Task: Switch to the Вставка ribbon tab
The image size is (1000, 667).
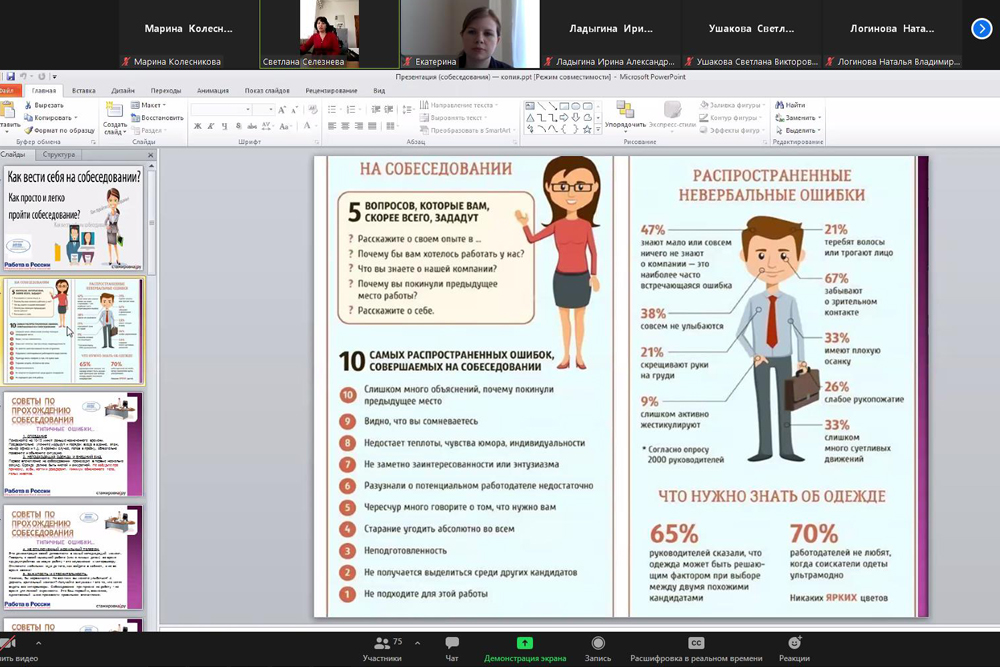Action: coord(84,90)
